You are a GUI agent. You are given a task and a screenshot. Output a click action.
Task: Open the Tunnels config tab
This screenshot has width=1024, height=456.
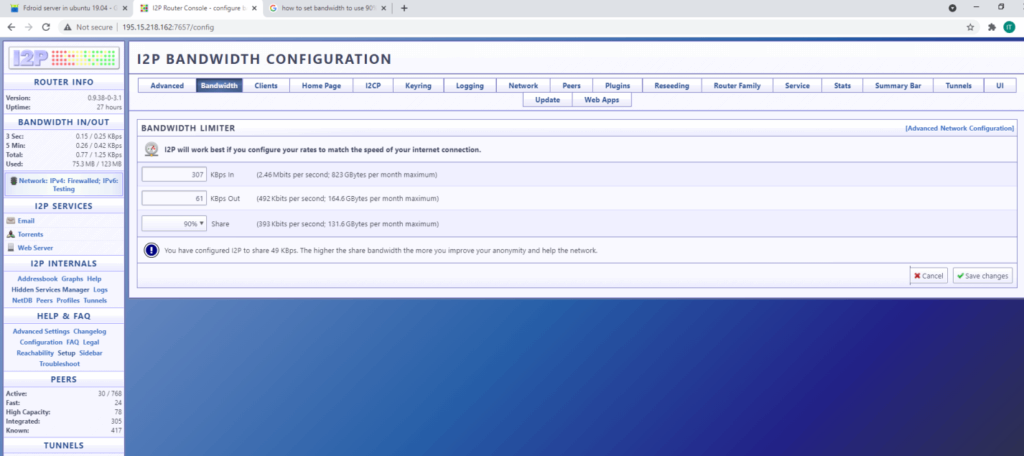(959, 86)
